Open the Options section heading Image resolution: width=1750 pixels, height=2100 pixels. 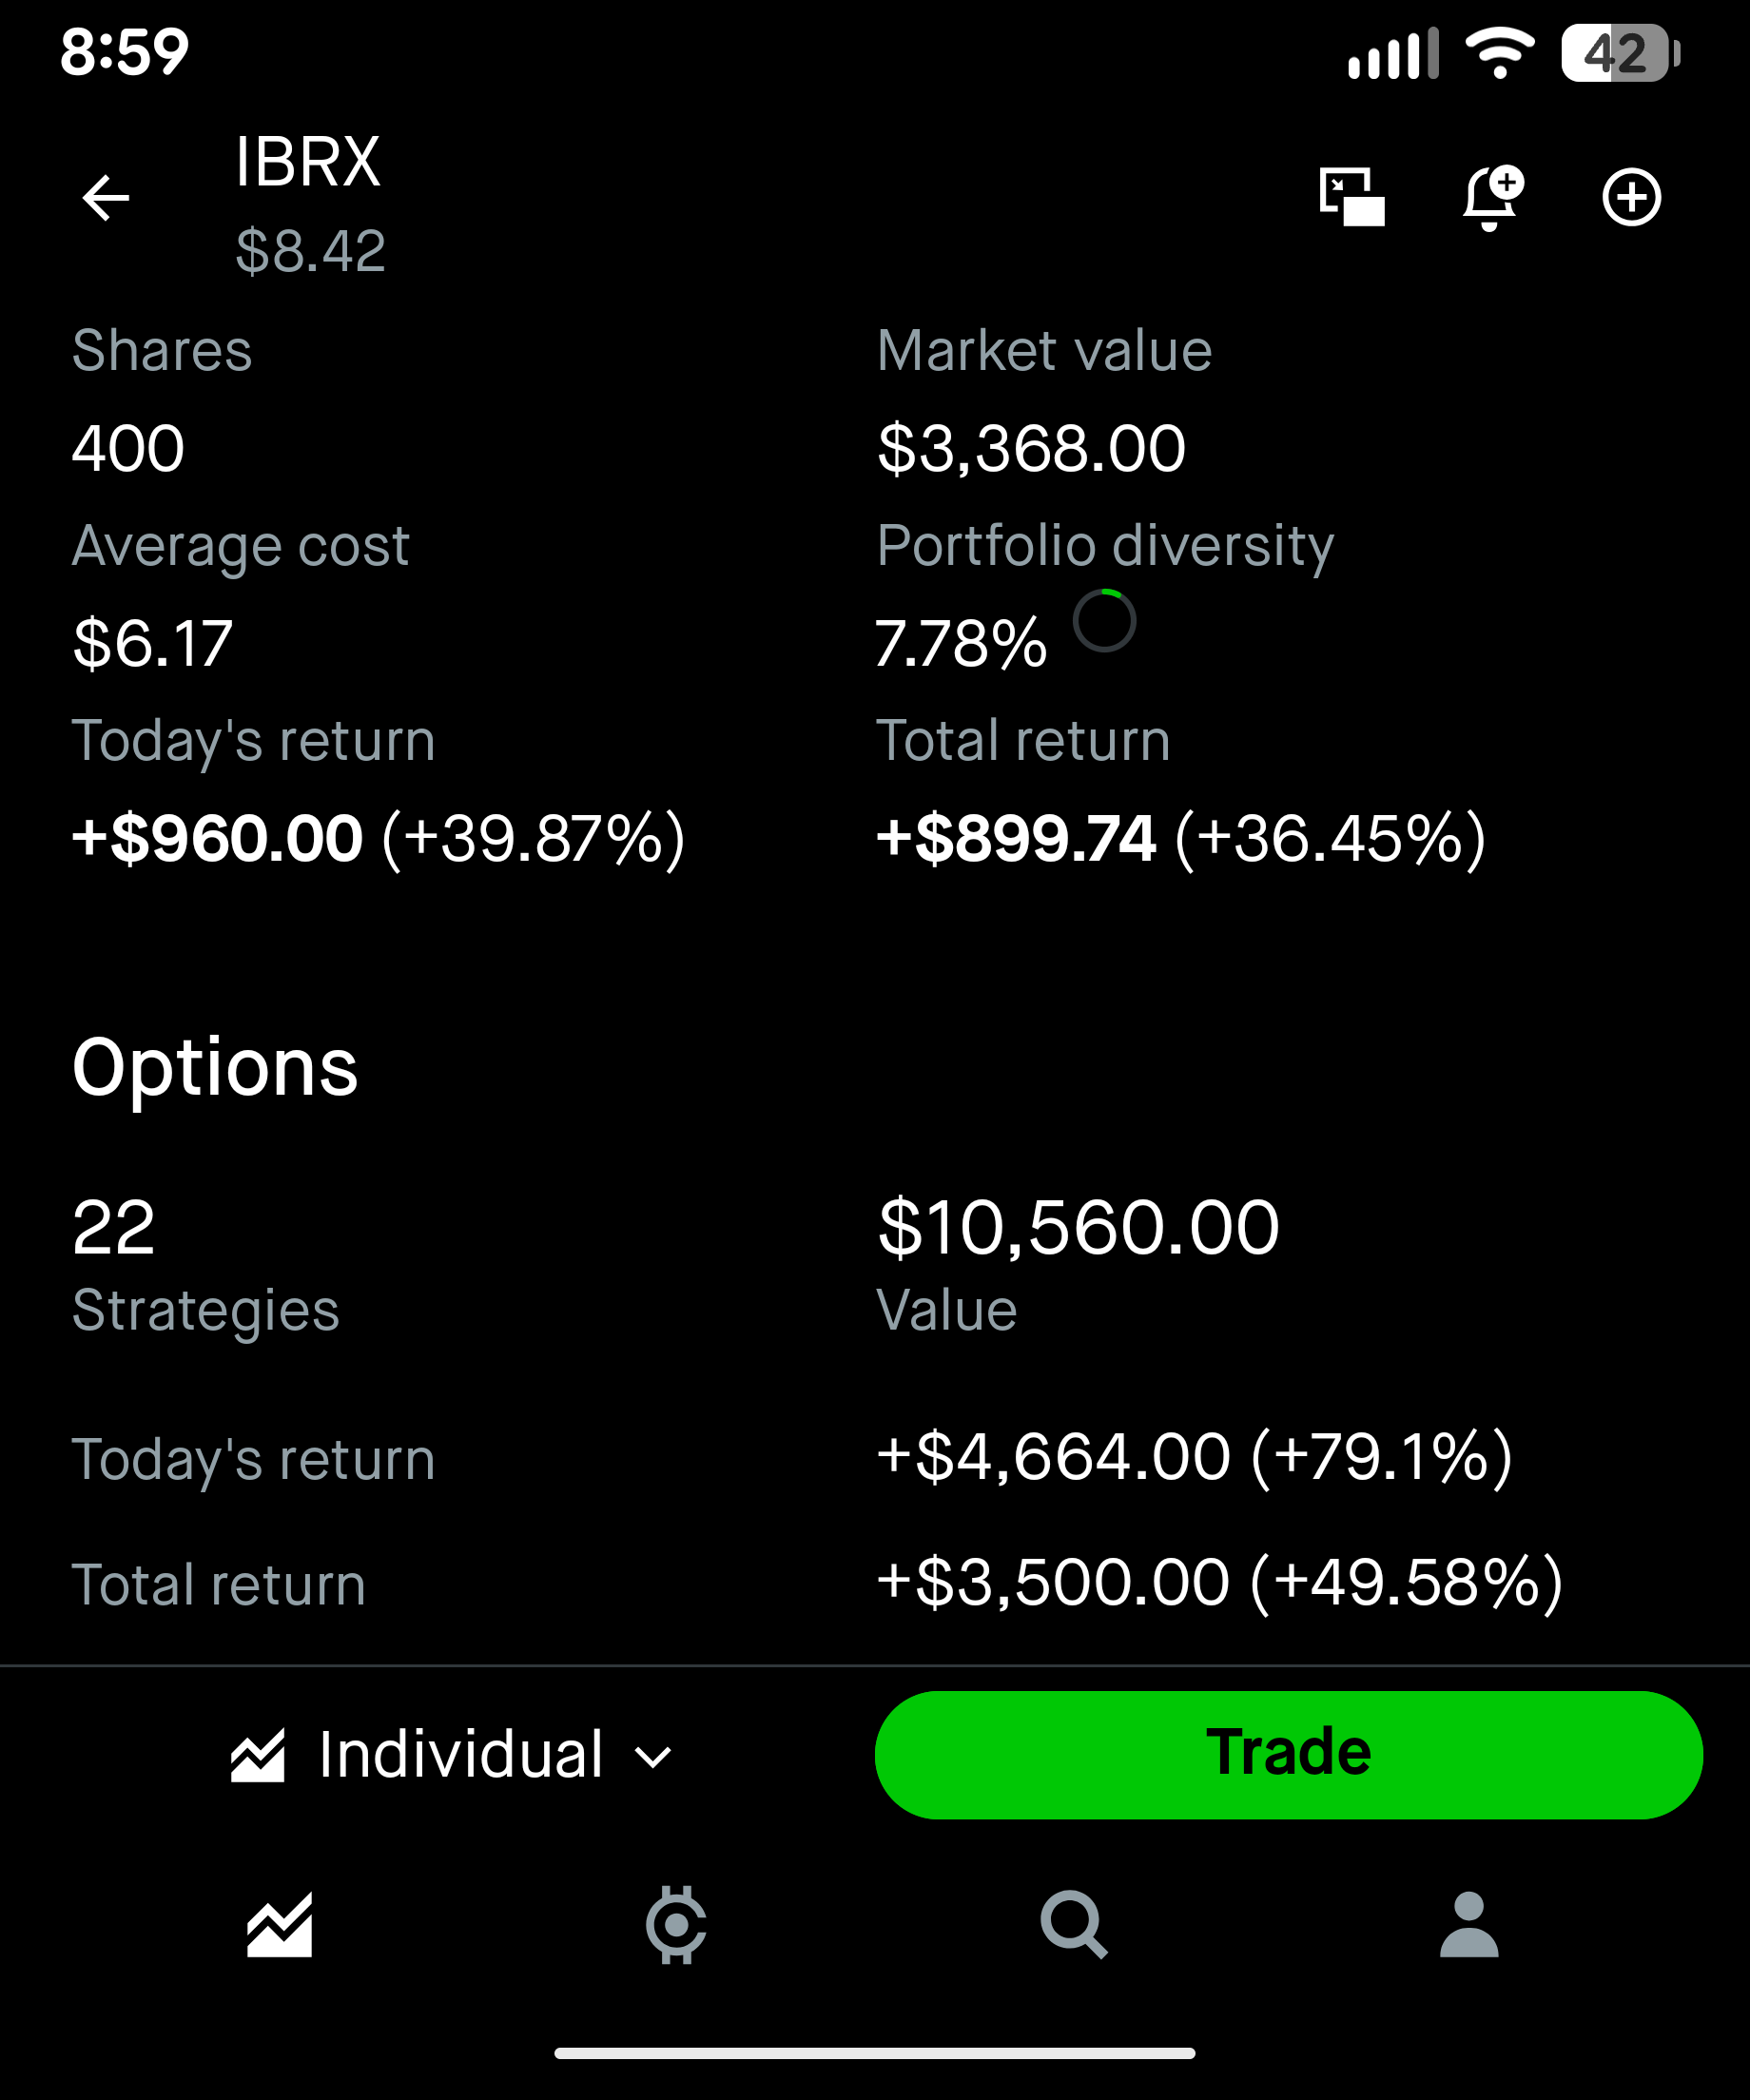pos(215,1067)
